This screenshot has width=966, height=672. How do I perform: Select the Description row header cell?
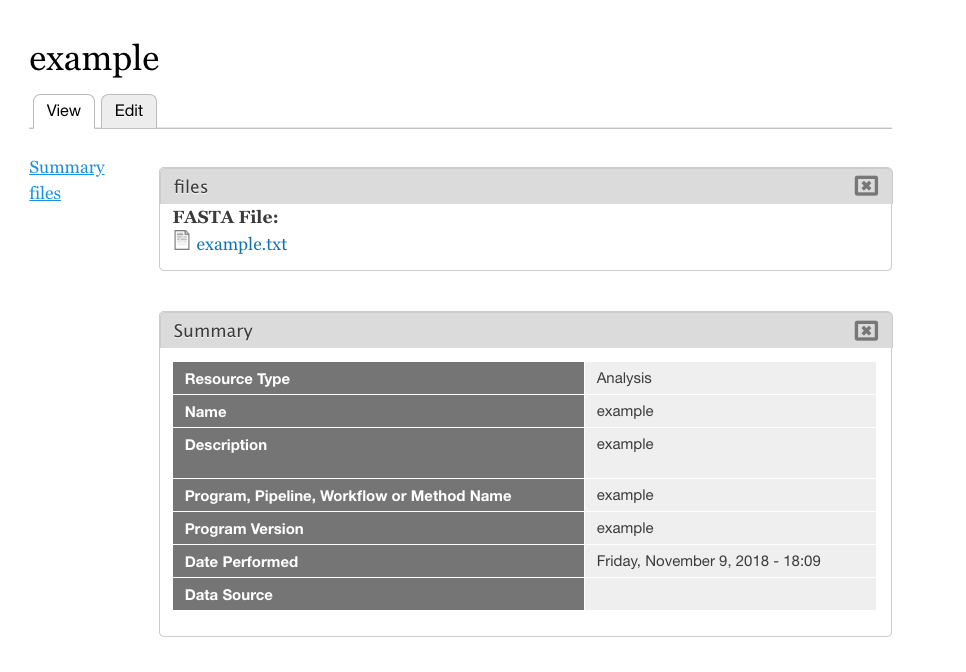point(226,445)
